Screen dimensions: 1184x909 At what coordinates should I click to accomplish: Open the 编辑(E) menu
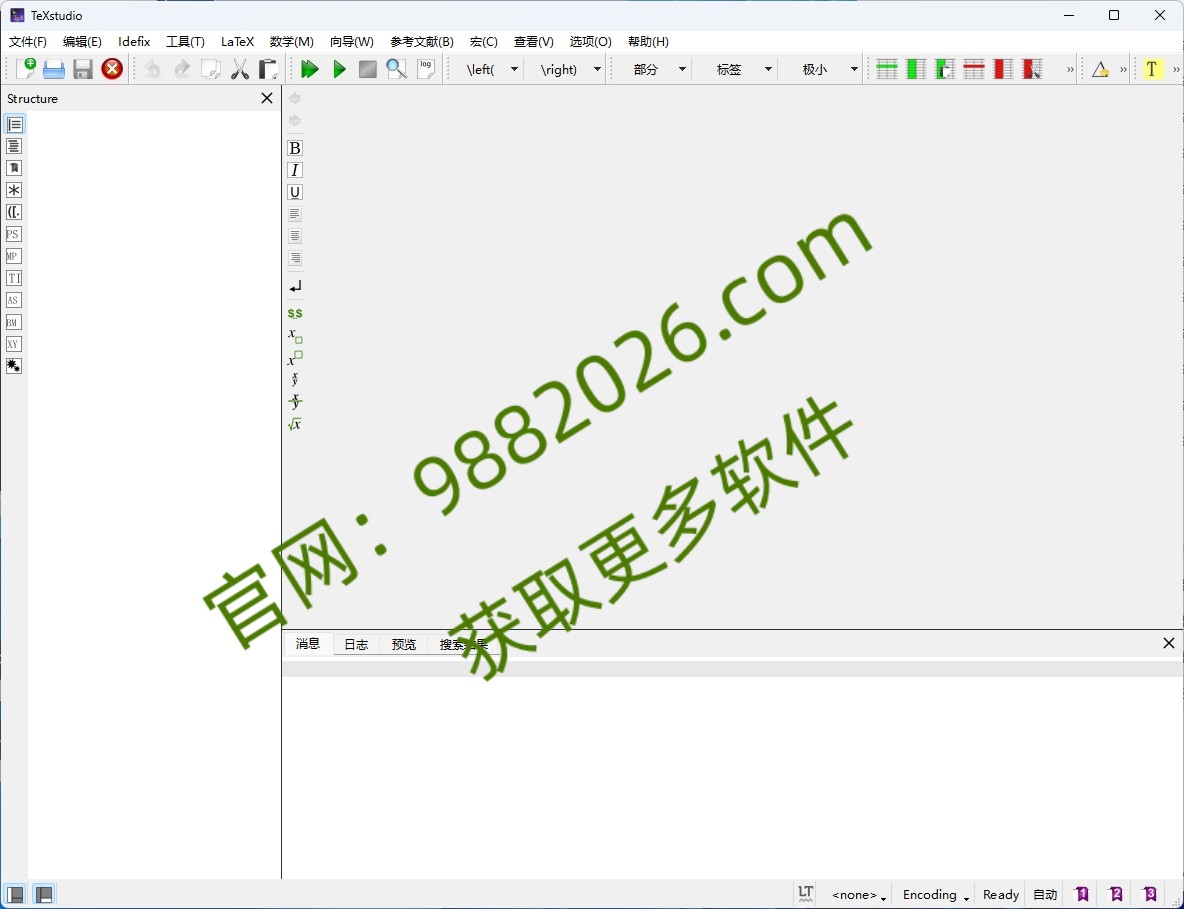click(x=82, y=42)
